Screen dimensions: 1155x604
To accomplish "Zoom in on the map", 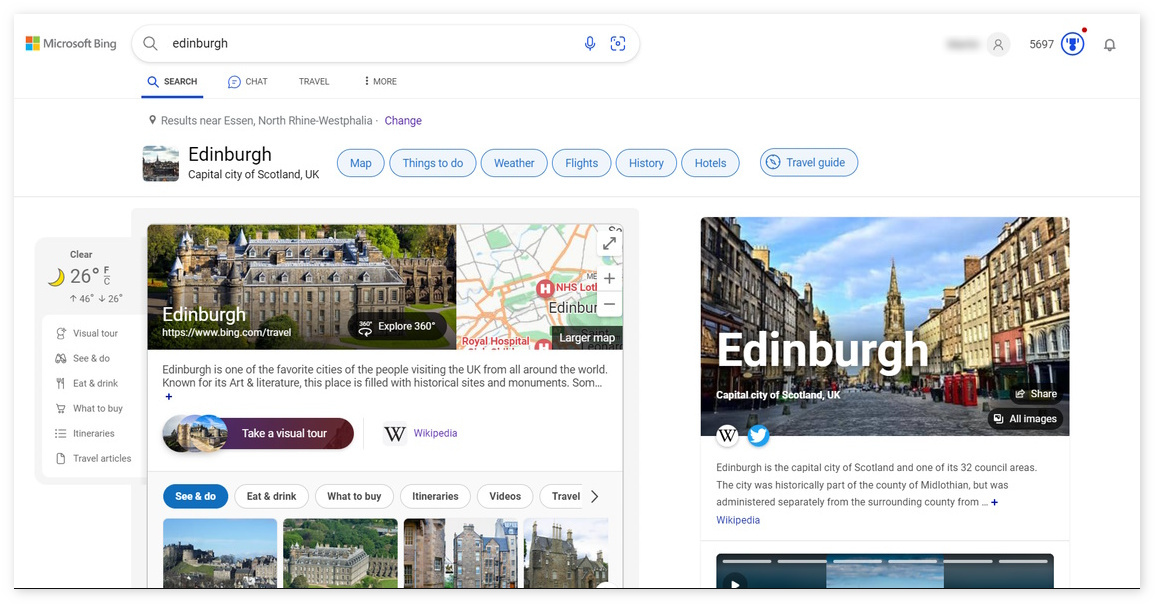I will pos(609,279).
